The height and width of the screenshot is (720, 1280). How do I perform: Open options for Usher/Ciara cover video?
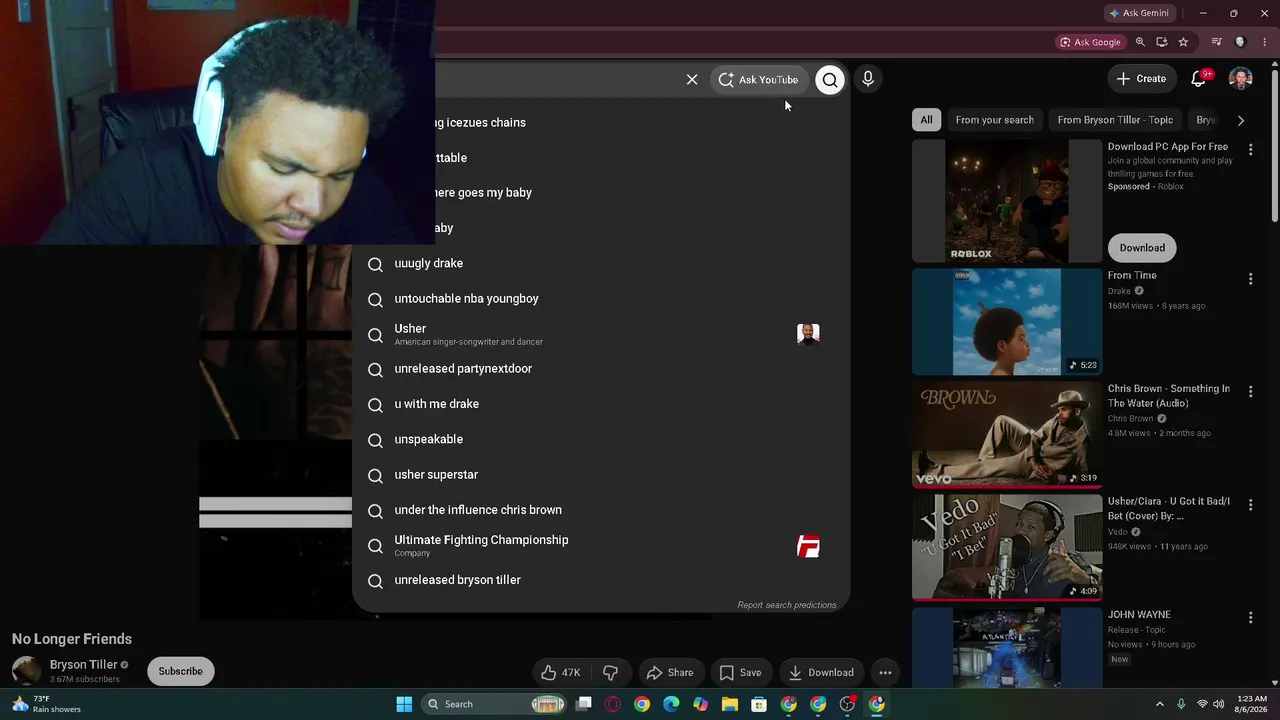[x=1250, y=505]
